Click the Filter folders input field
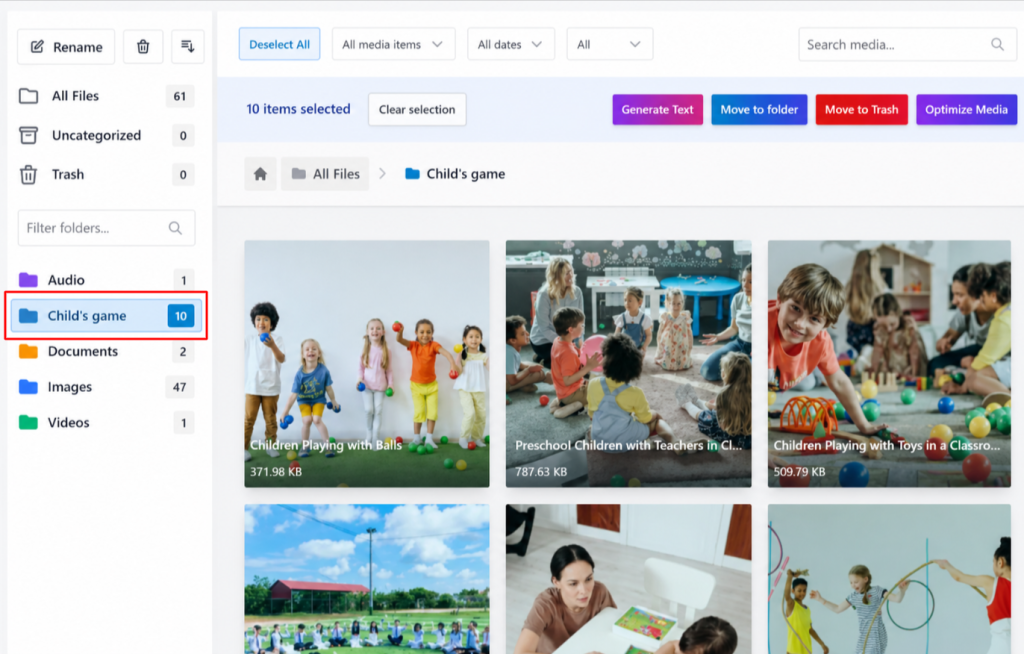The height and width of the screenshot is (654, 1024). pyautogui.click(x=106, y=228)
